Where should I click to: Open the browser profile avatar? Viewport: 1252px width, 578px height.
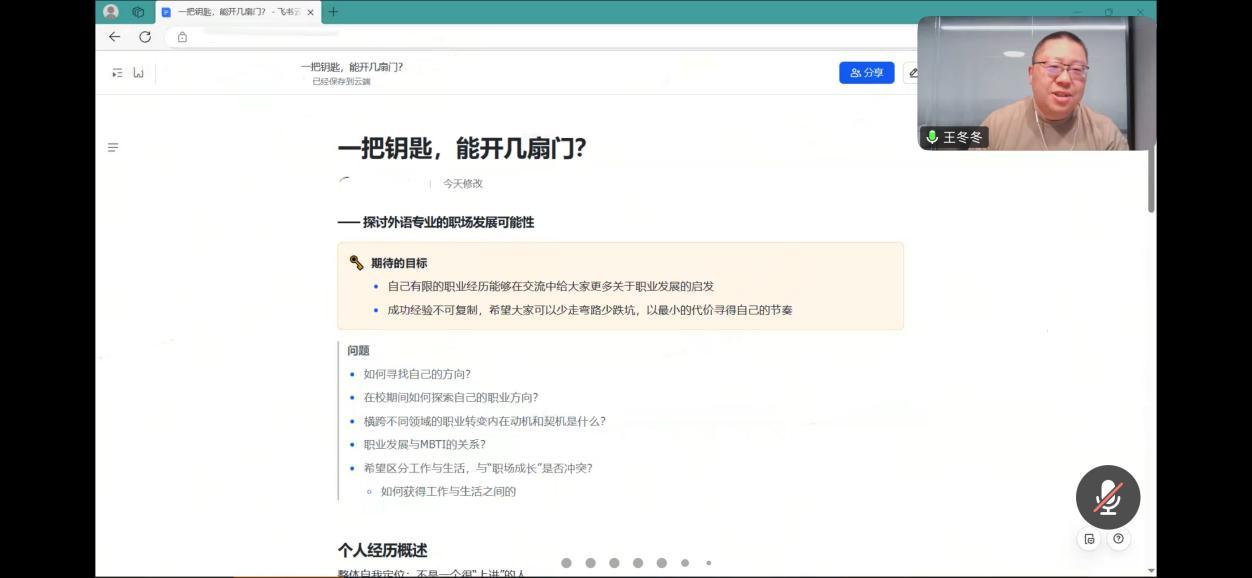111,12
